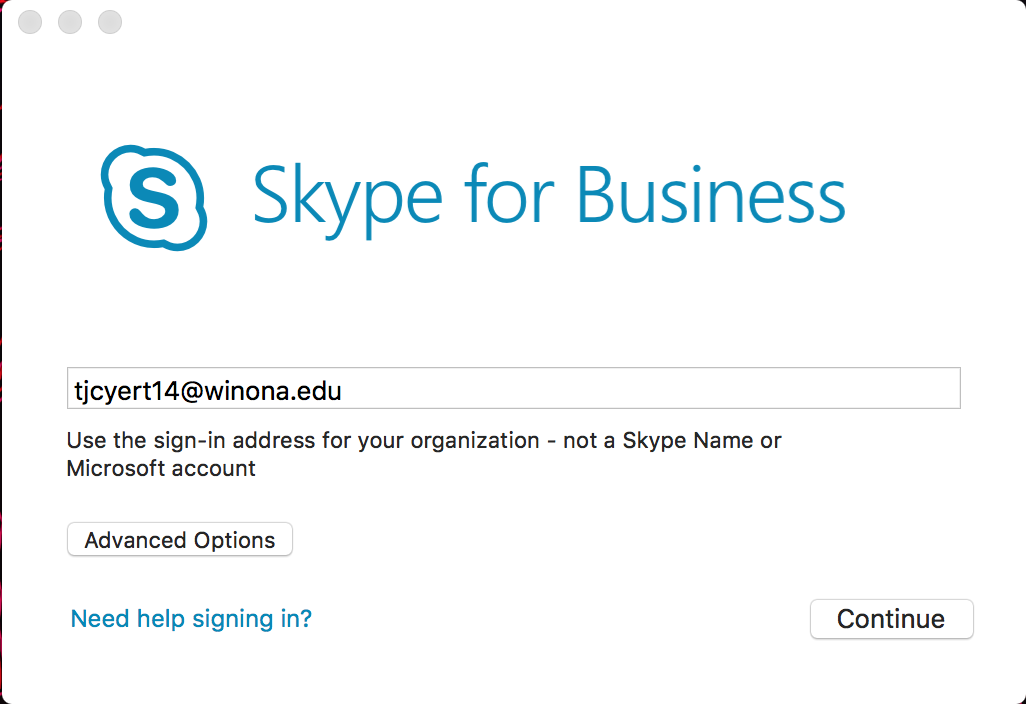This screenshot has width=1026, height=704.
Task: Click the 'tjcyert14@winona.edu' text in field
Action: [208, 390]
